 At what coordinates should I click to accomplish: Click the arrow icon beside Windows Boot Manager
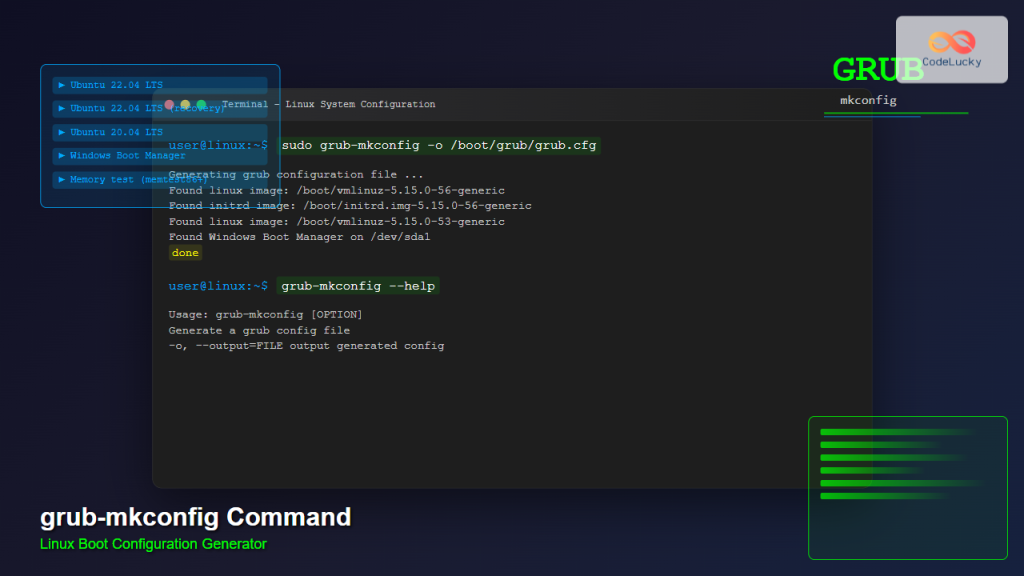tap(61, 155)
